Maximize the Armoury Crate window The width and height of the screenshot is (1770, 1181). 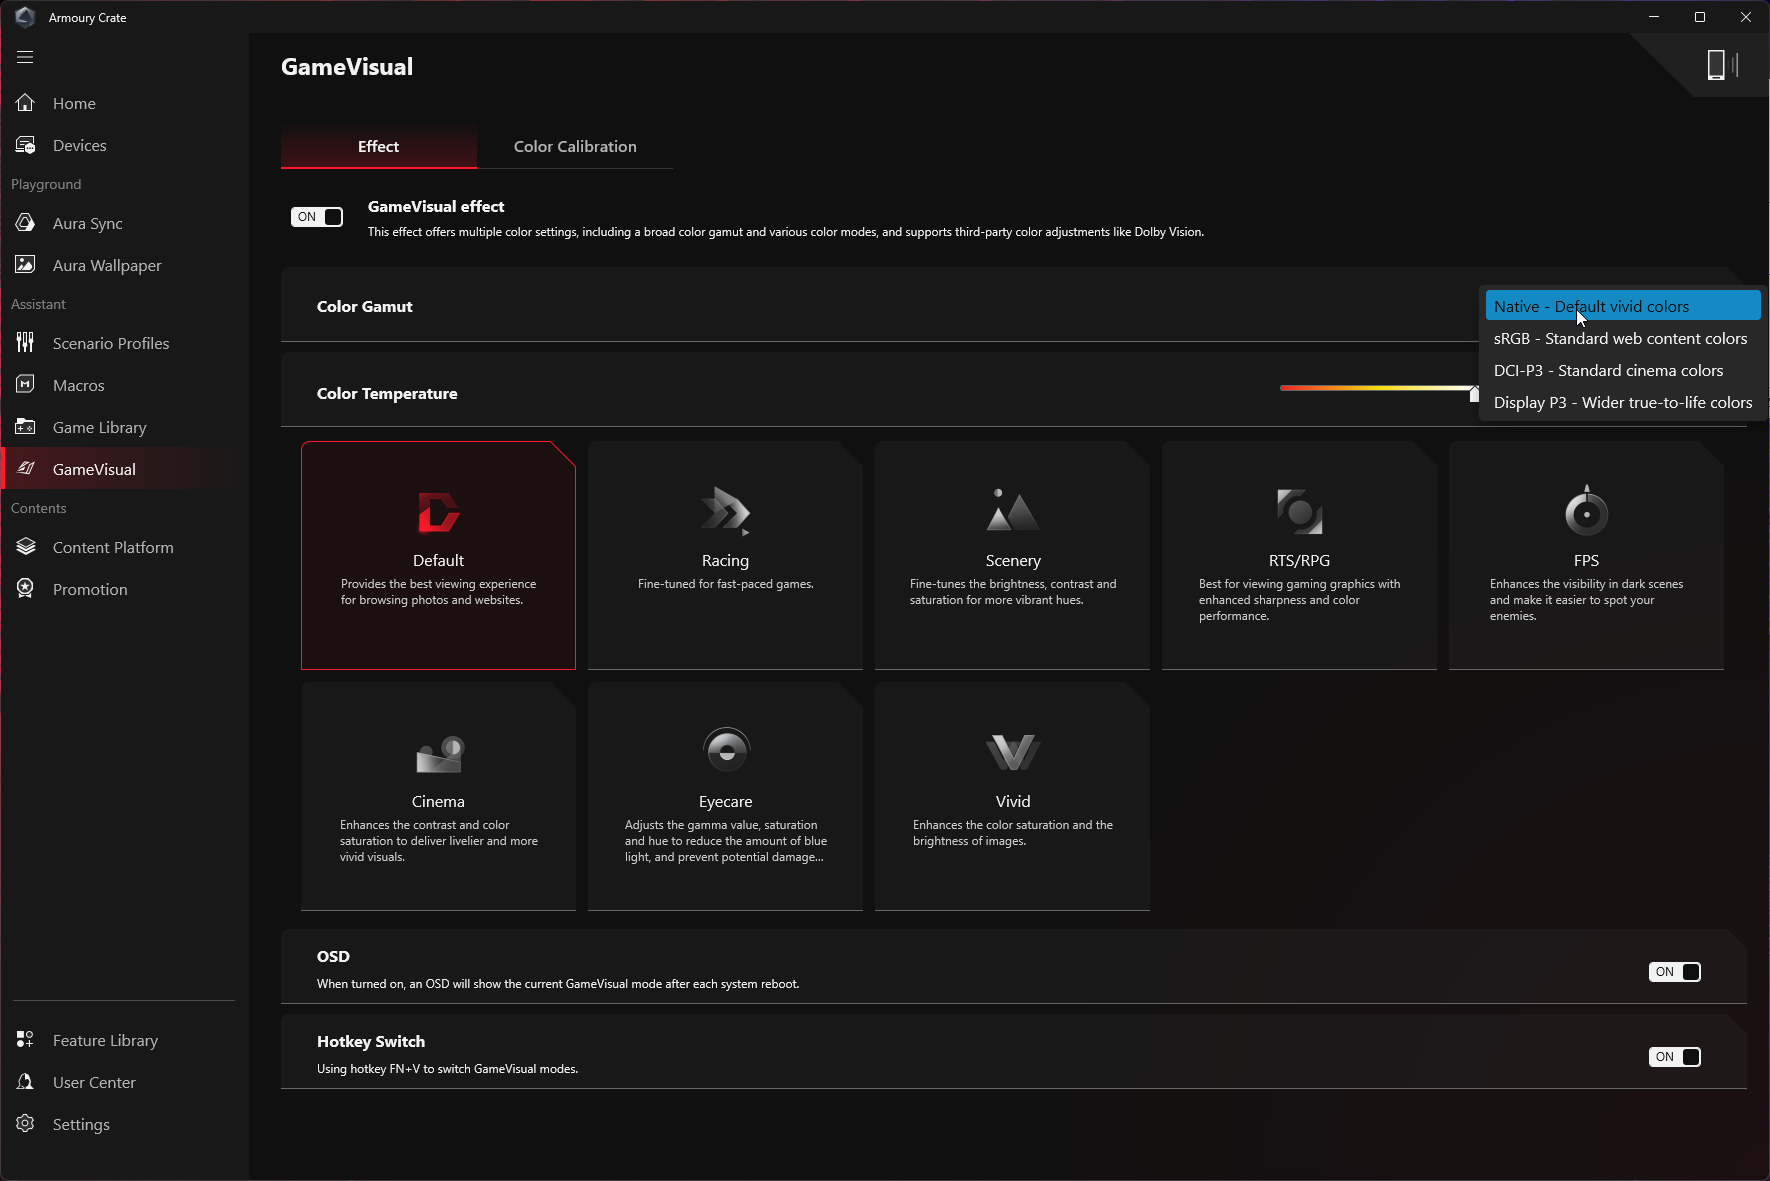pyautogui.click(x=1700, y=17)
